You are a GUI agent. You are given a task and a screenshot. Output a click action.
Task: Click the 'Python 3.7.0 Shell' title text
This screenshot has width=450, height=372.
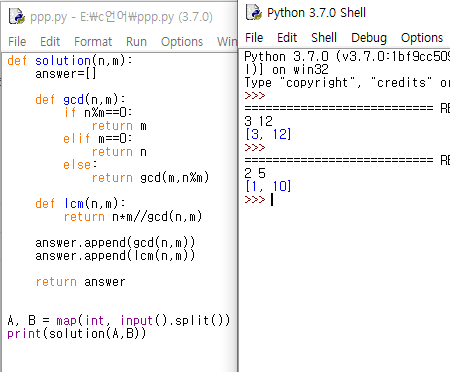316,13
